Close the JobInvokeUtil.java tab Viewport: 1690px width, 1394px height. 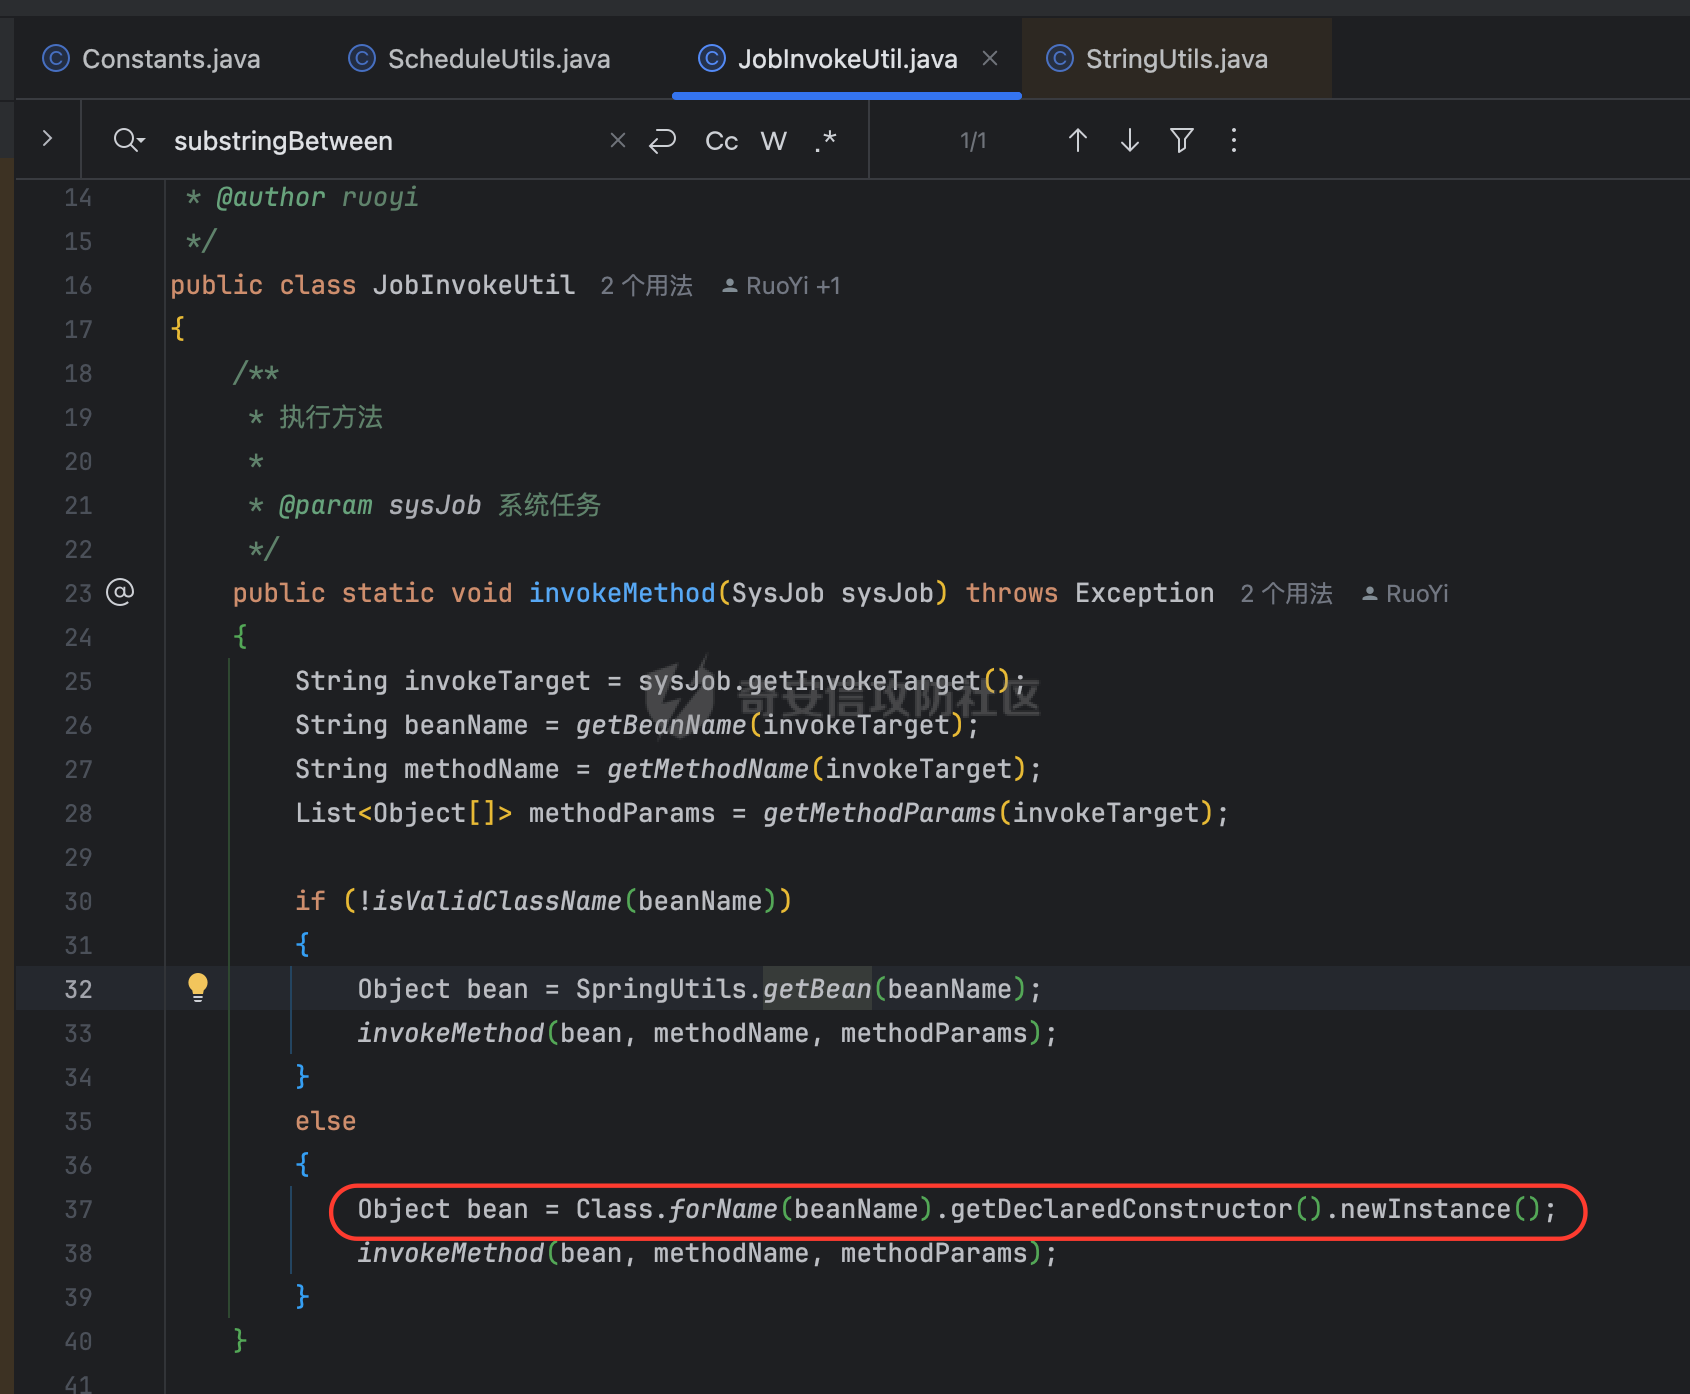[990, 59]
